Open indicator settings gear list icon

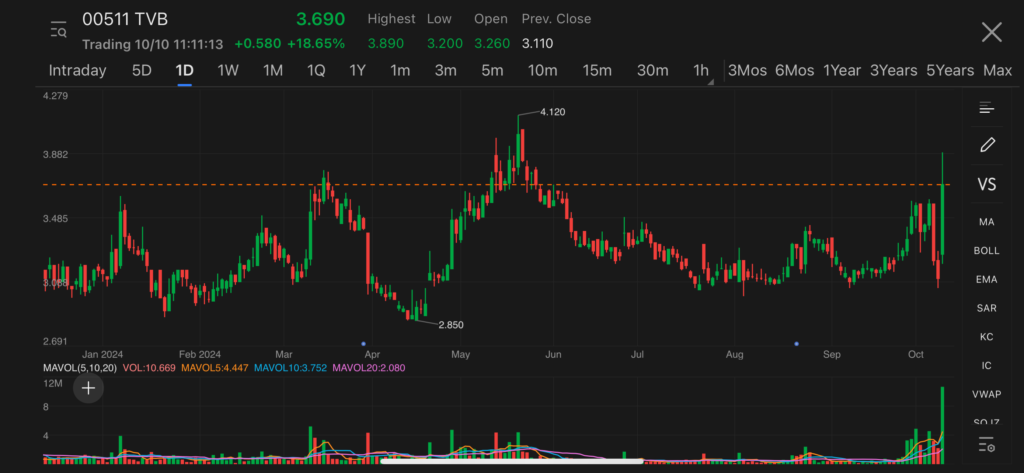pyautogui.click(x=987, y=445)
